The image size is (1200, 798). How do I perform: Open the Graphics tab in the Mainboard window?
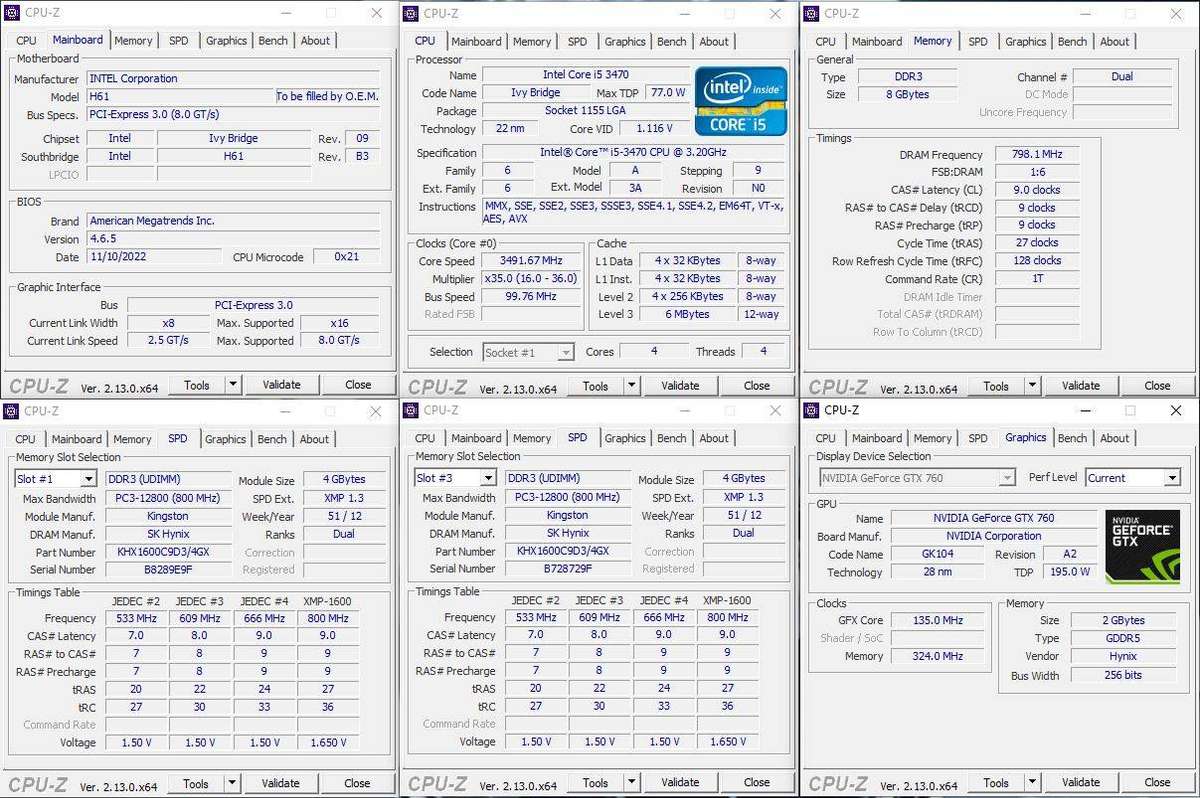[227, 40]
